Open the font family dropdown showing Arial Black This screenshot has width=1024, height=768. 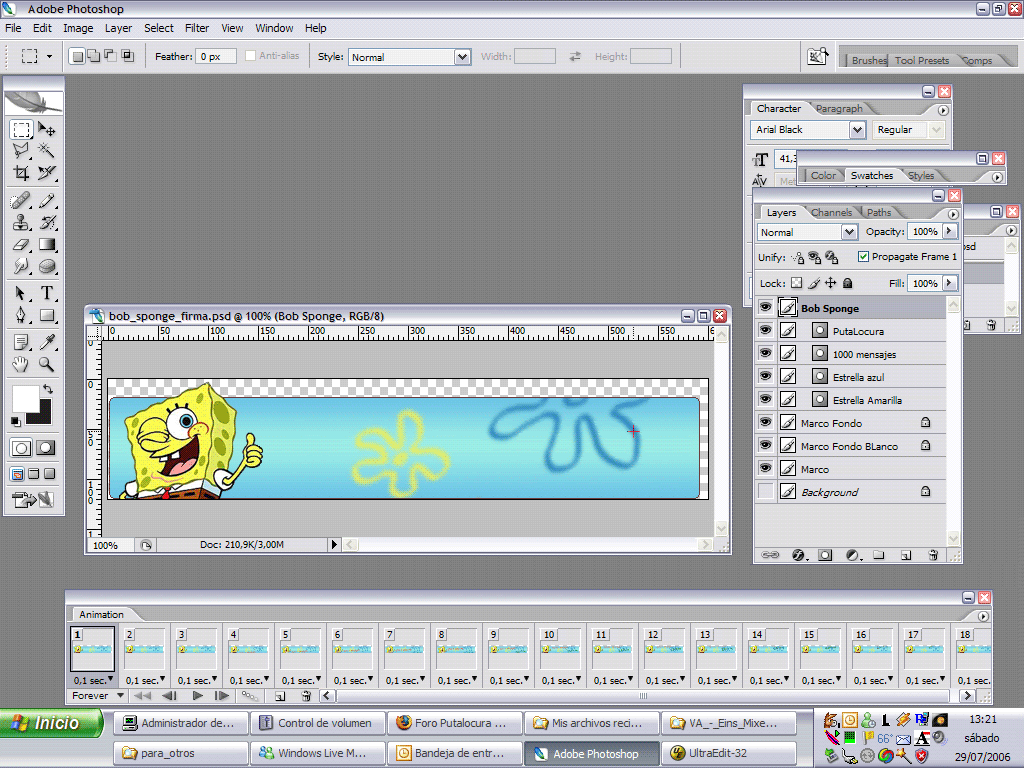(859, 130)
